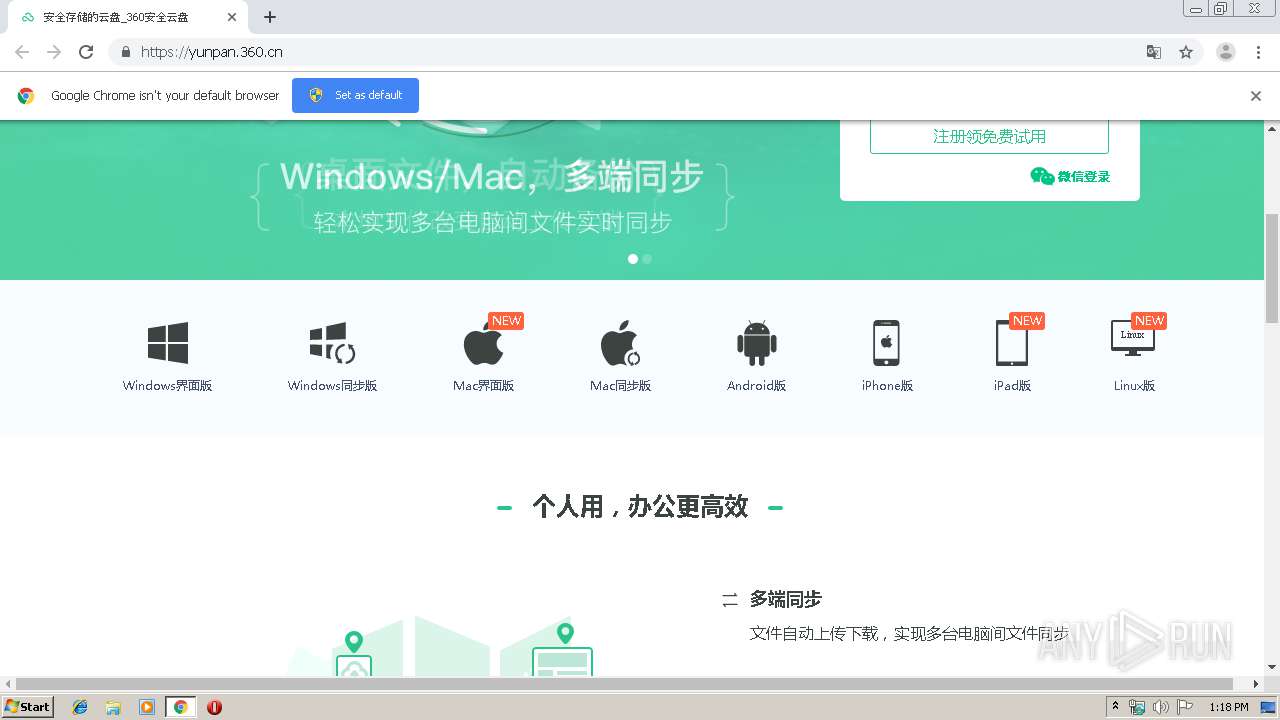Select the Mac界面版 Apple icon
Screen dimensions: 1280x720
coord(484,343)
